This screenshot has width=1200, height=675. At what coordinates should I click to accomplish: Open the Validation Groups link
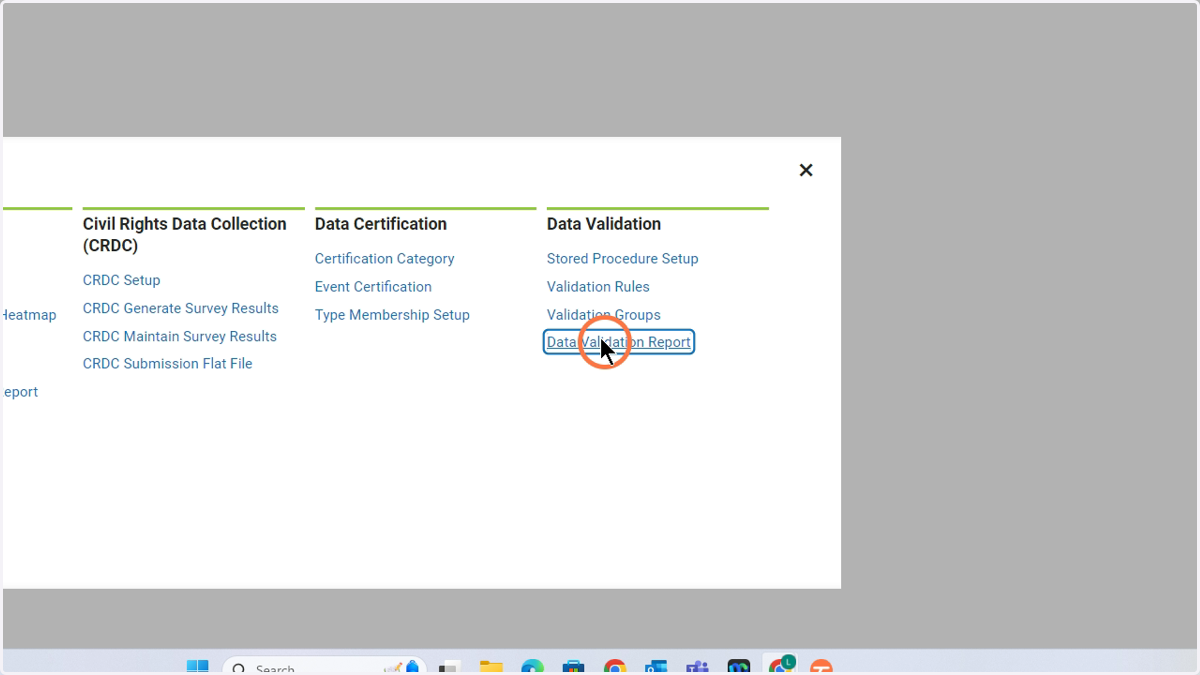click(x=603, y=315)
